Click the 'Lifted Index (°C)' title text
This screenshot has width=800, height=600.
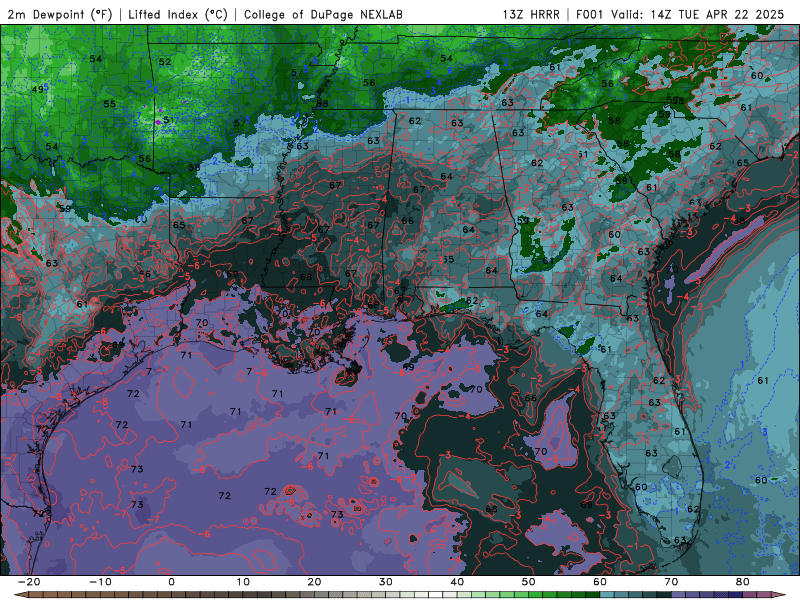(178, 14)
